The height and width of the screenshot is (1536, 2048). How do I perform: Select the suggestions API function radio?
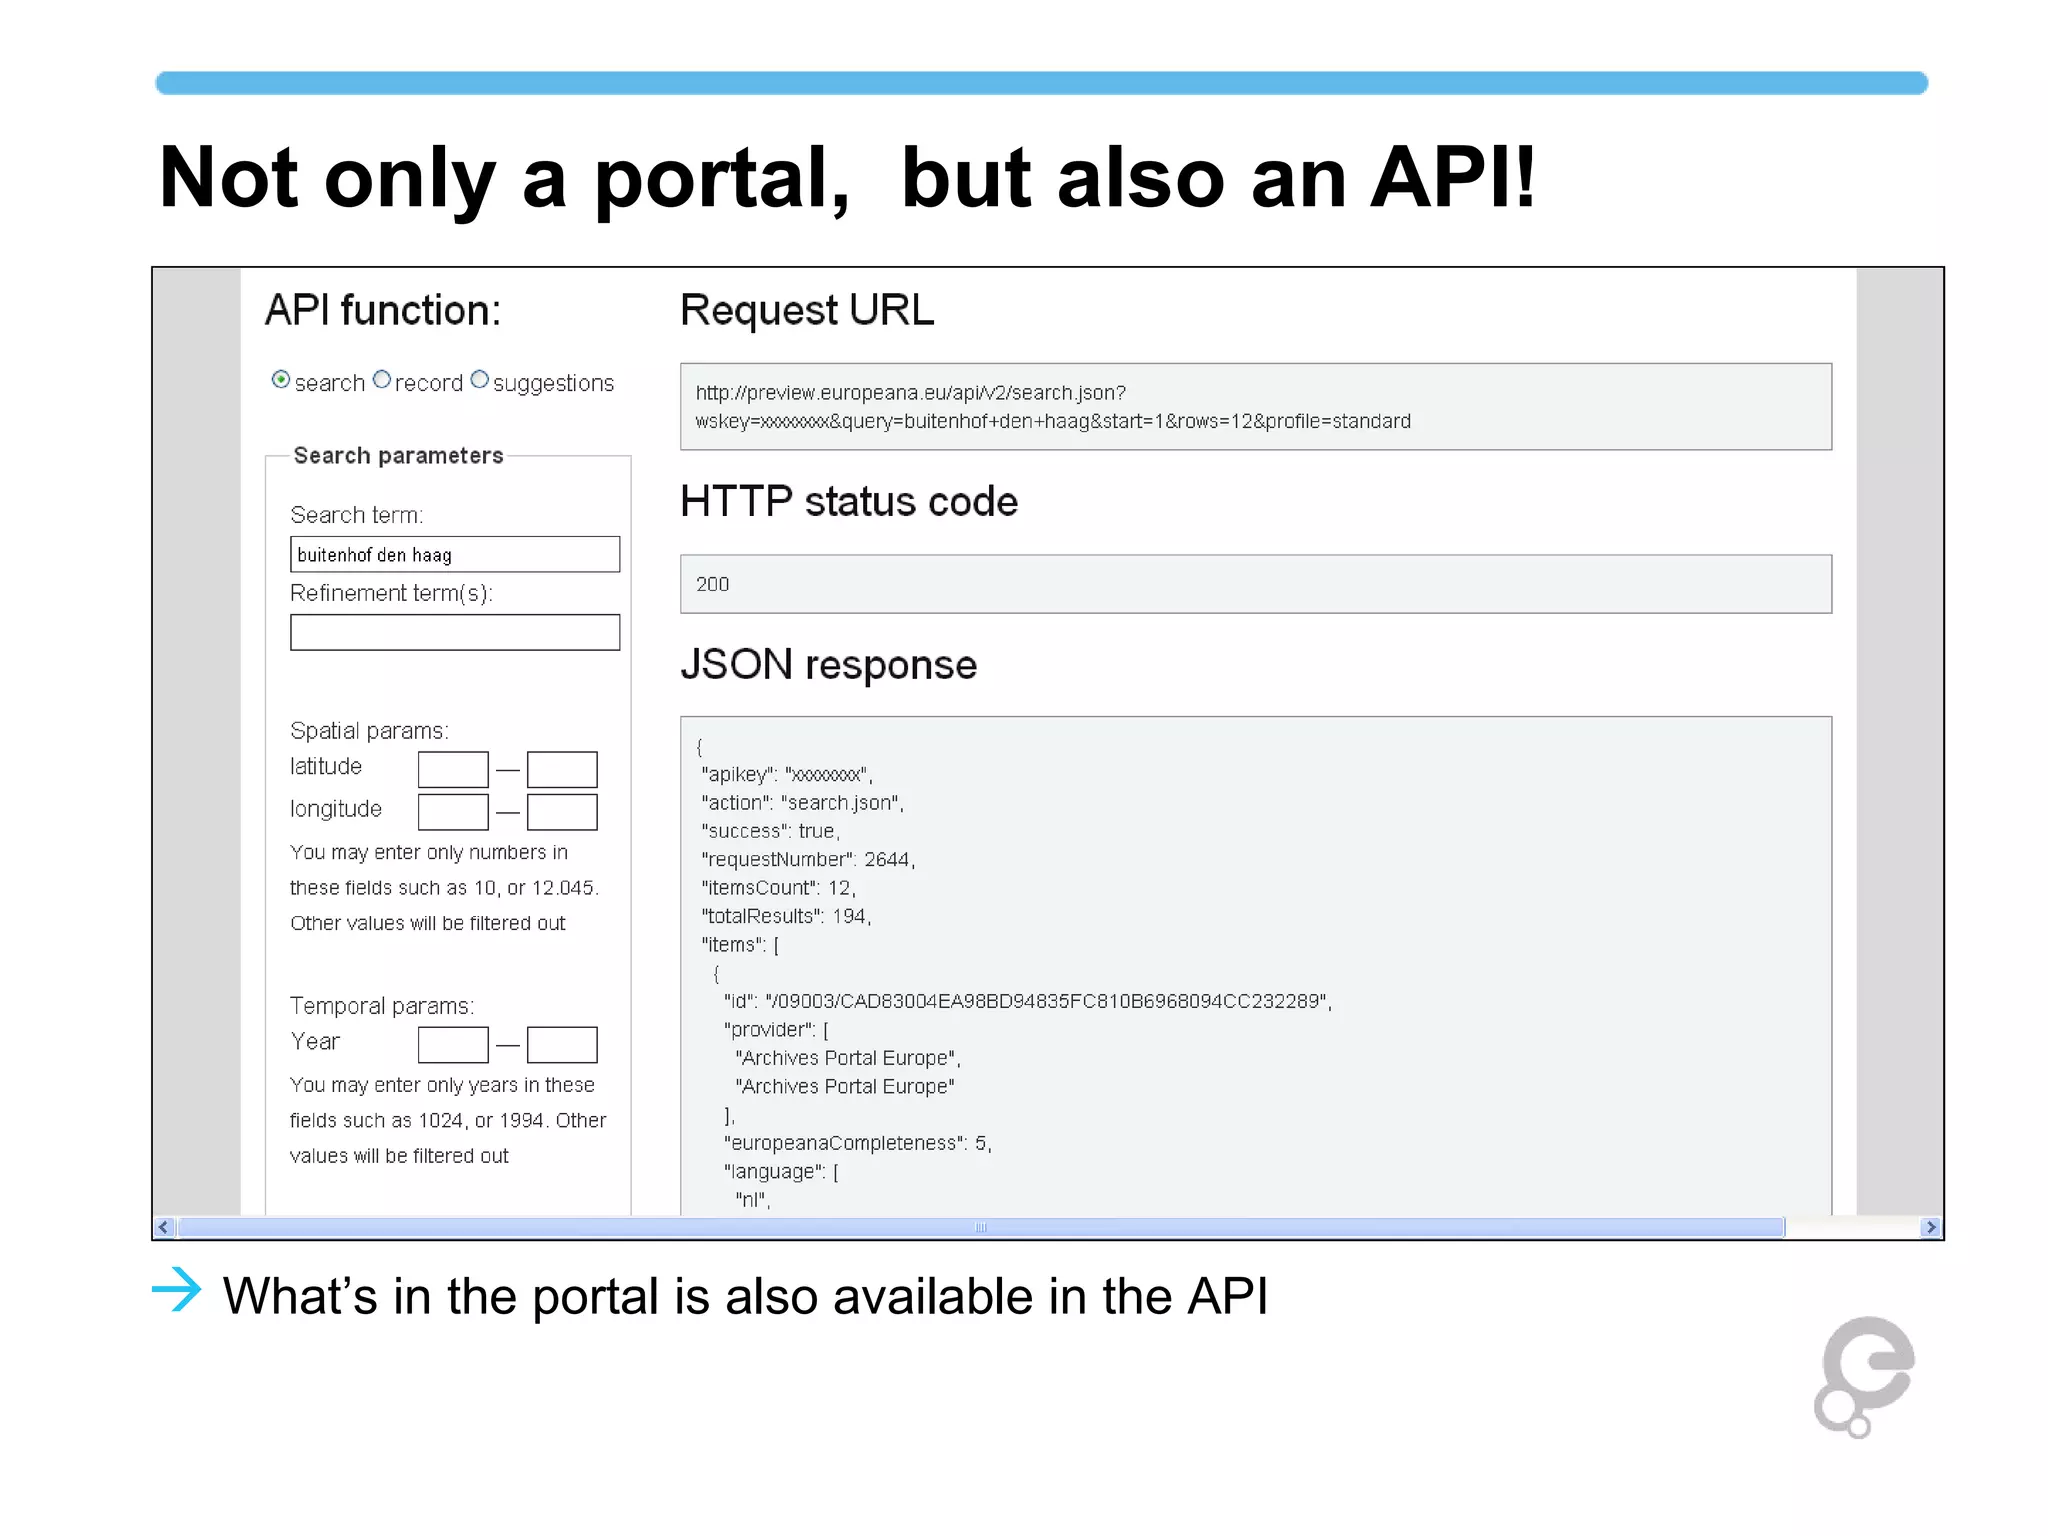[480, 380]
